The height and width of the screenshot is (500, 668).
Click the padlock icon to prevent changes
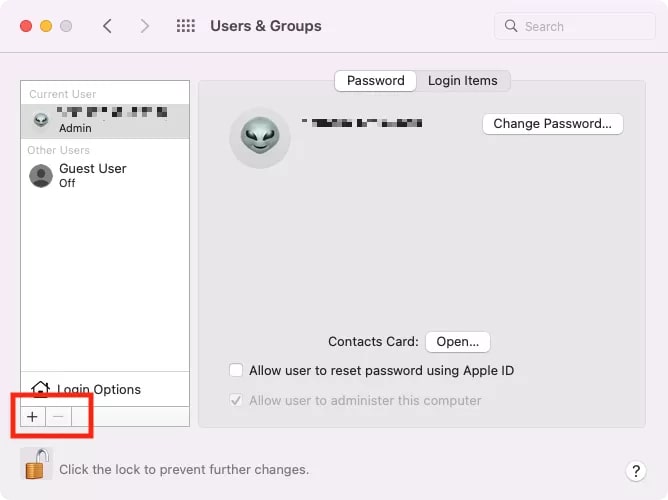click(x=36, y=465)
